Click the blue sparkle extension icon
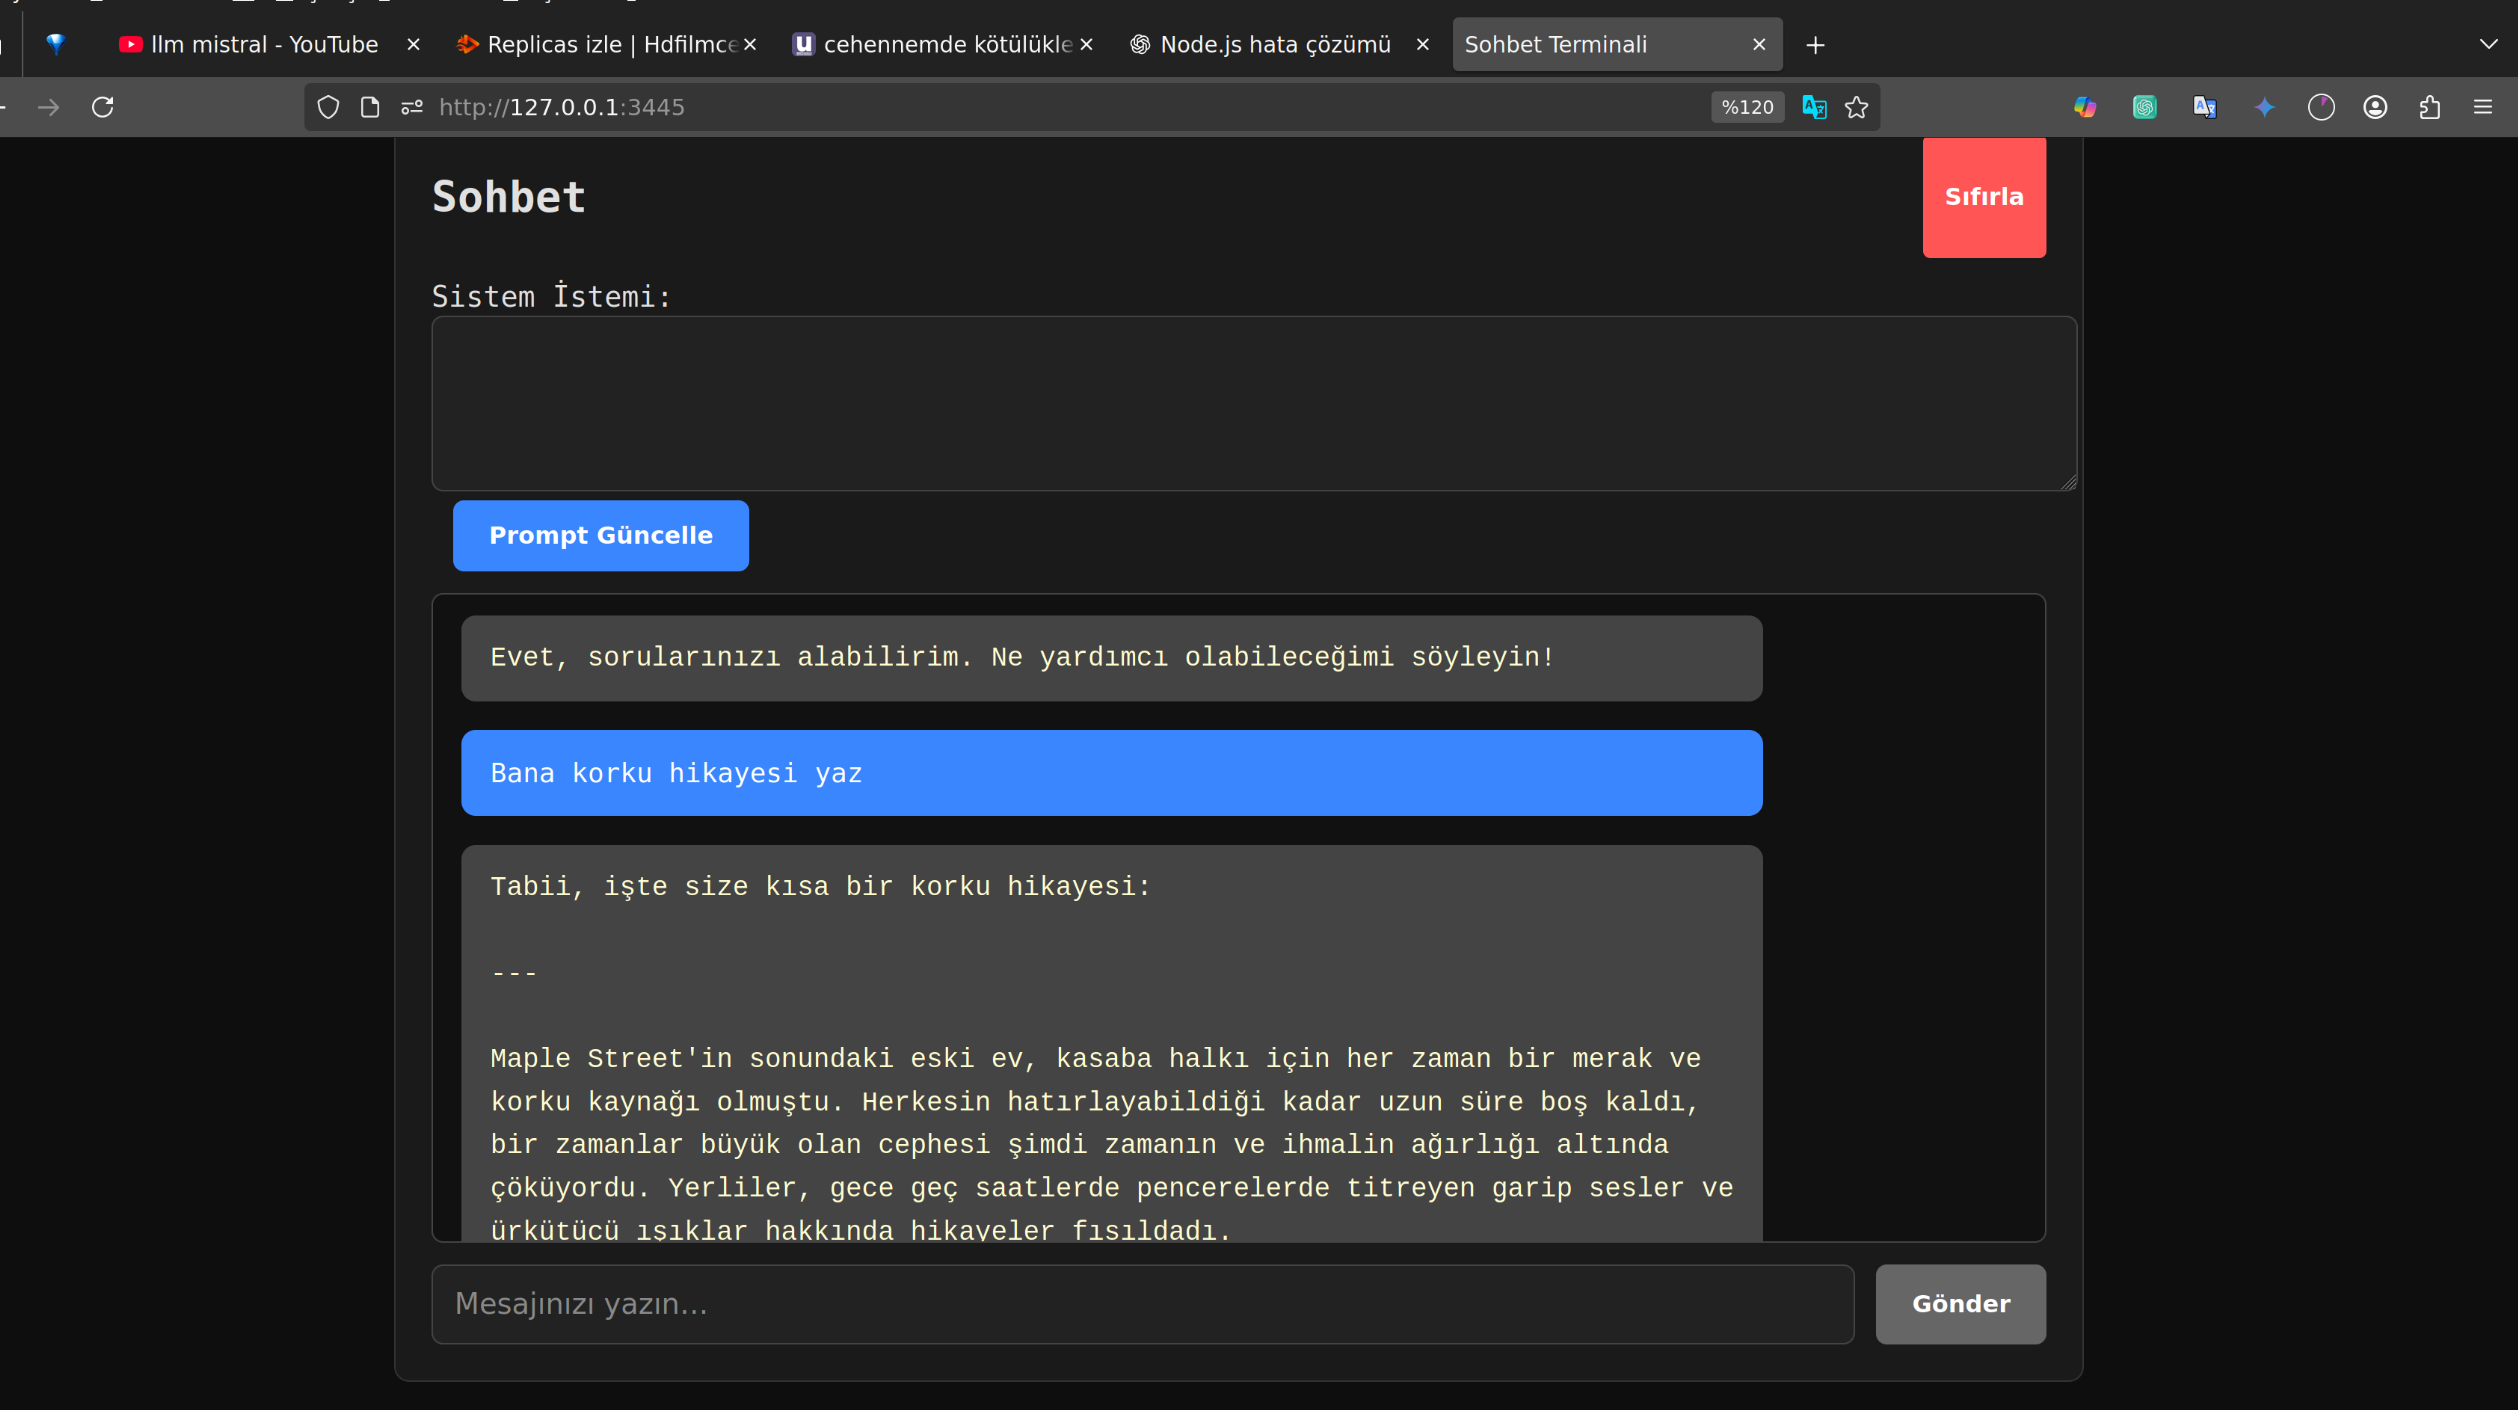This screenshot has height=1410, width=2518. click(x=2265, y=107)
